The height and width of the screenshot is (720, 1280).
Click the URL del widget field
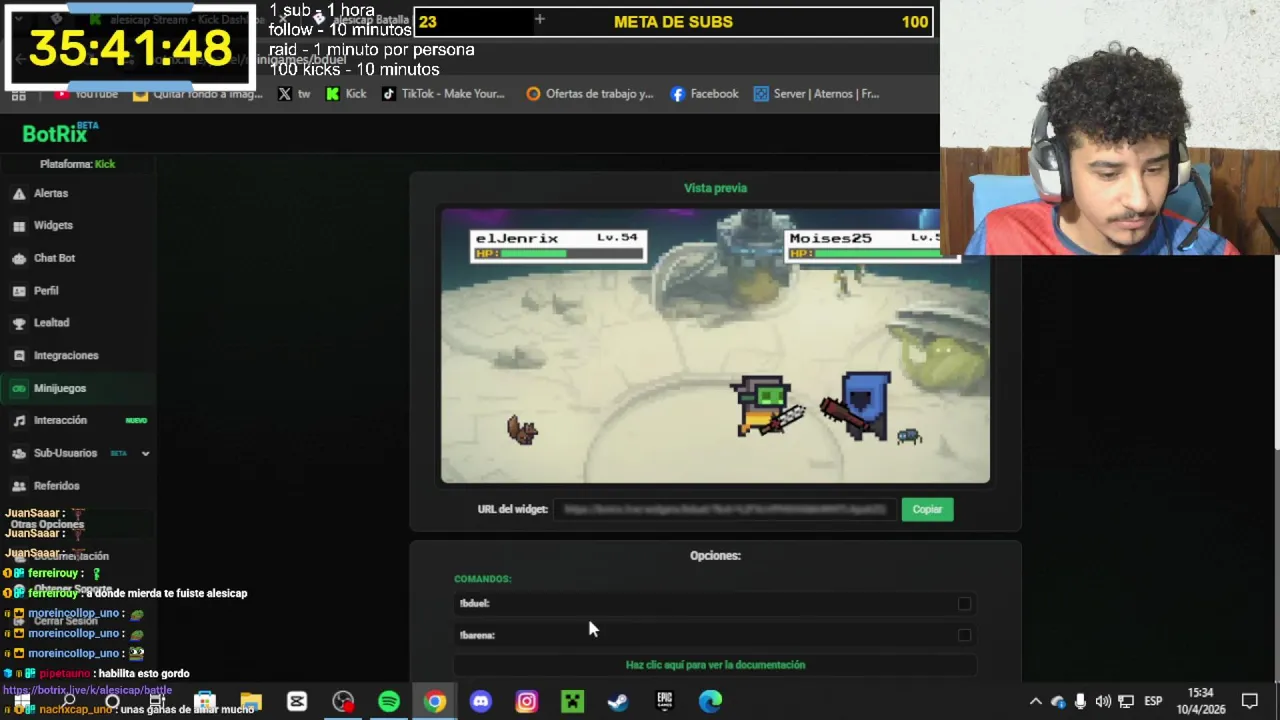point(724,509)
